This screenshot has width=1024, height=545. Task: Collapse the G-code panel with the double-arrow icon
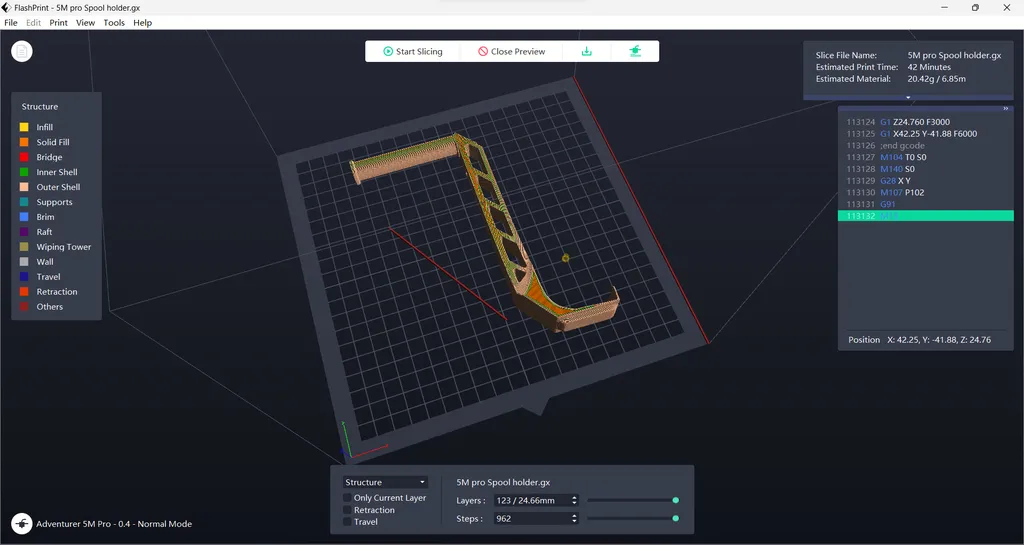[x=1006, y=109]
